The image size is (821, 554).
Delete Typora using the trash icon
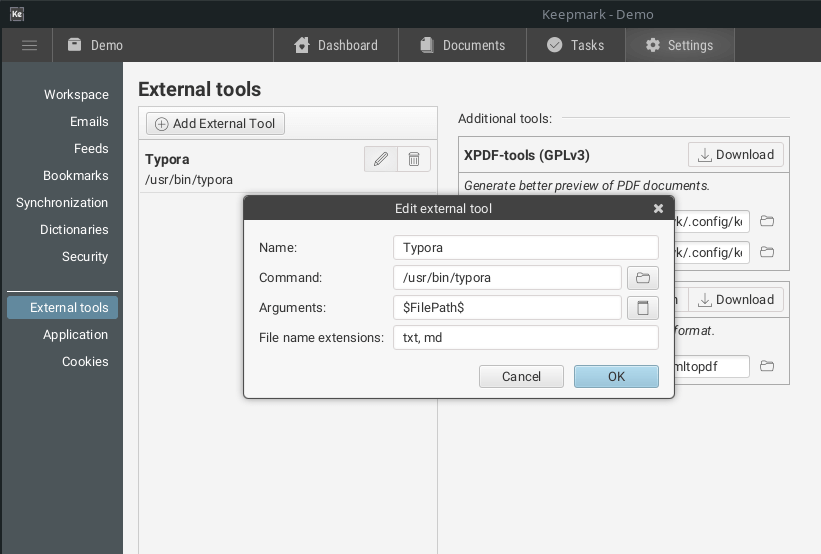click(414, 159)
